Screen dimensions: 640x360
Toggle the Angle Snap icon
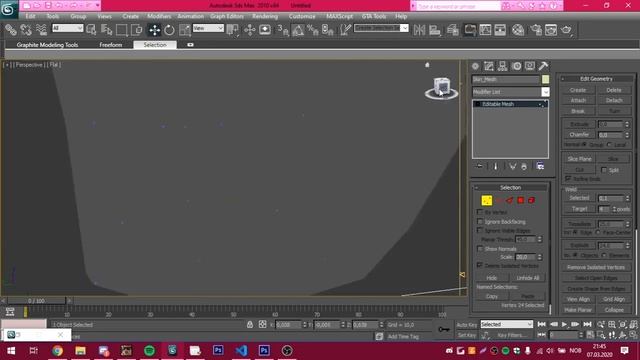pos(298,29)
